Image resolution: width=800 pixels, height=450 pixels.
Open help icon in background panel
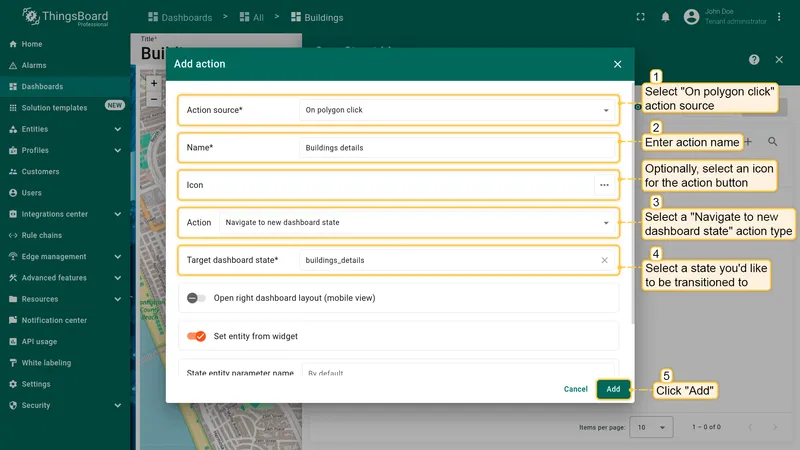(x=754, y=60)
